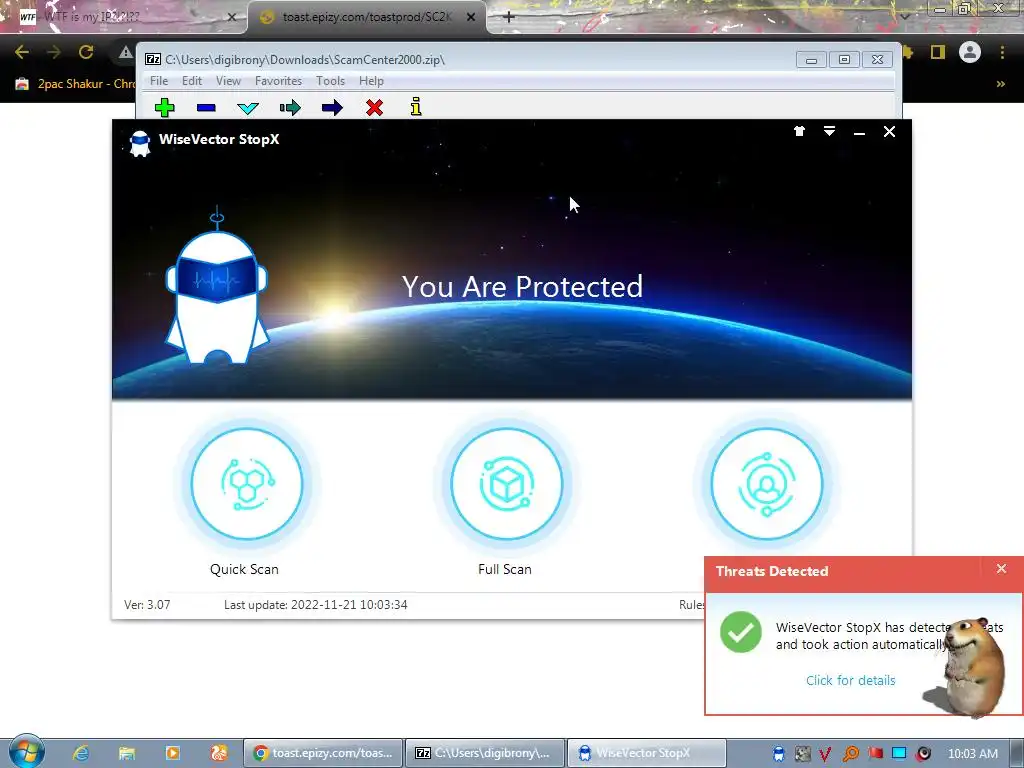Select the toast.epizy.com browser tab
This screenshot has height=768, width=1024.
[366, 17]
